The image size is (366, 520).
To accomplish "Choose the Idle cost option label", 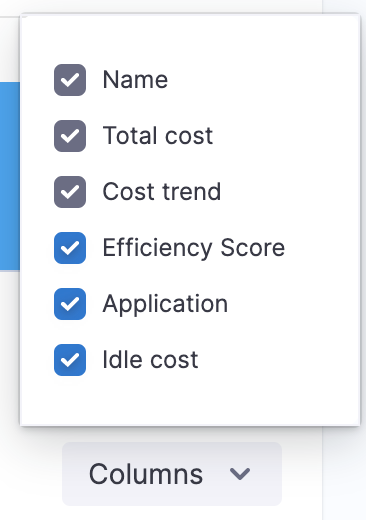I will [x=150, y=360].
